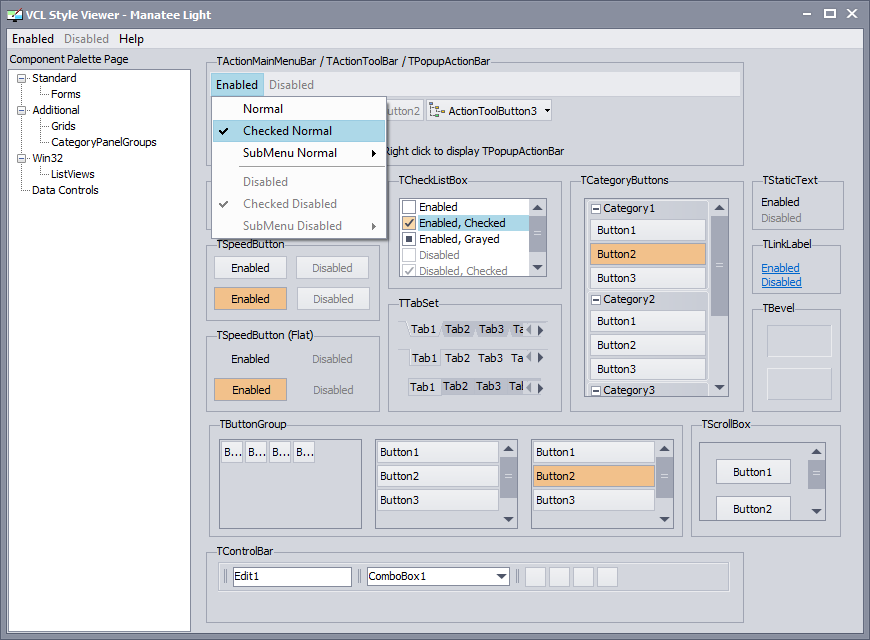Click the VCL Style Viewer title bar icon

pos(14,15)
